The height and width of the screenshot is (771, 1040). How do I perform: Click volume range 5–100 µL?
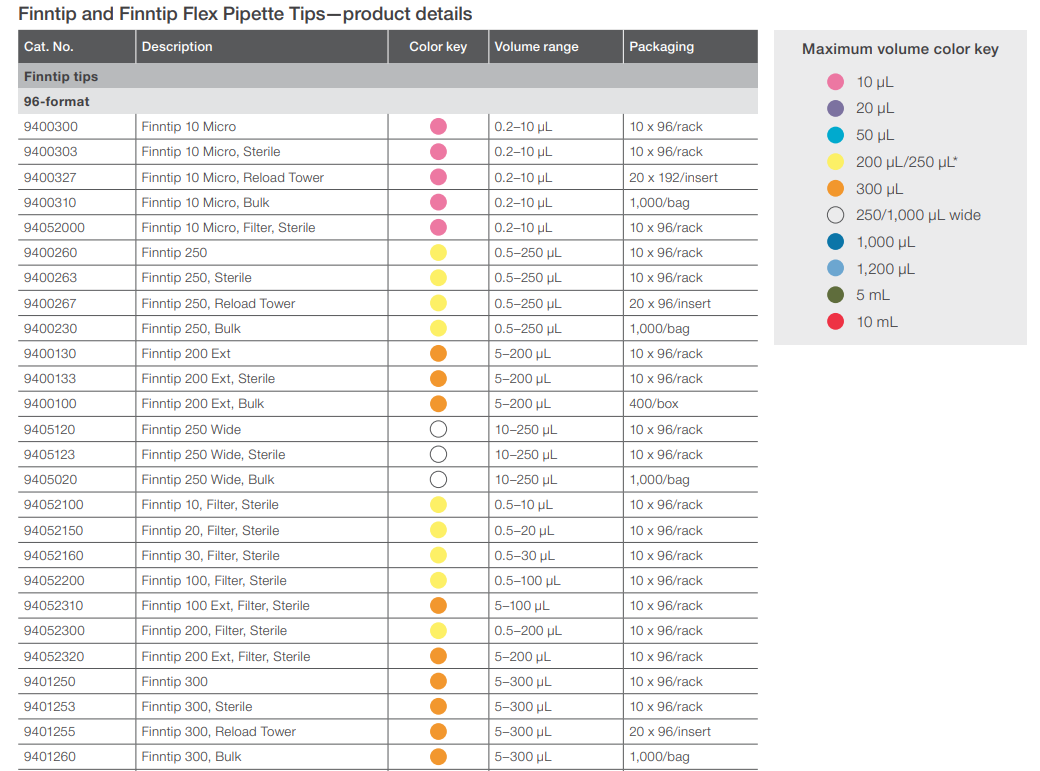(x=521, y=606)
